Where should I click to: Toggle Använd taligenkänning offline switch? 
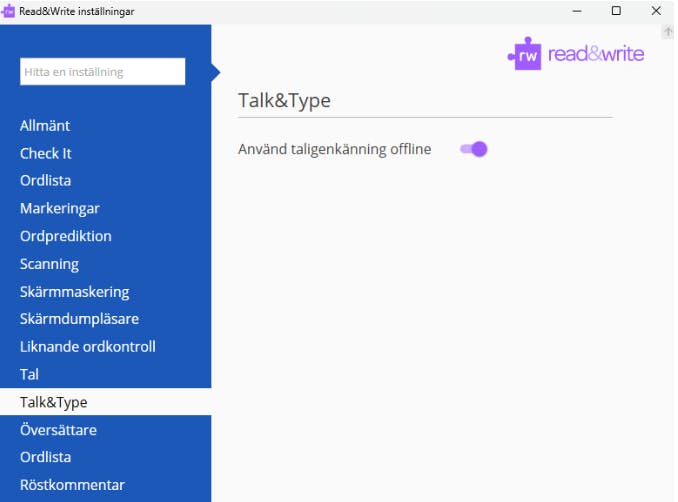474,149
